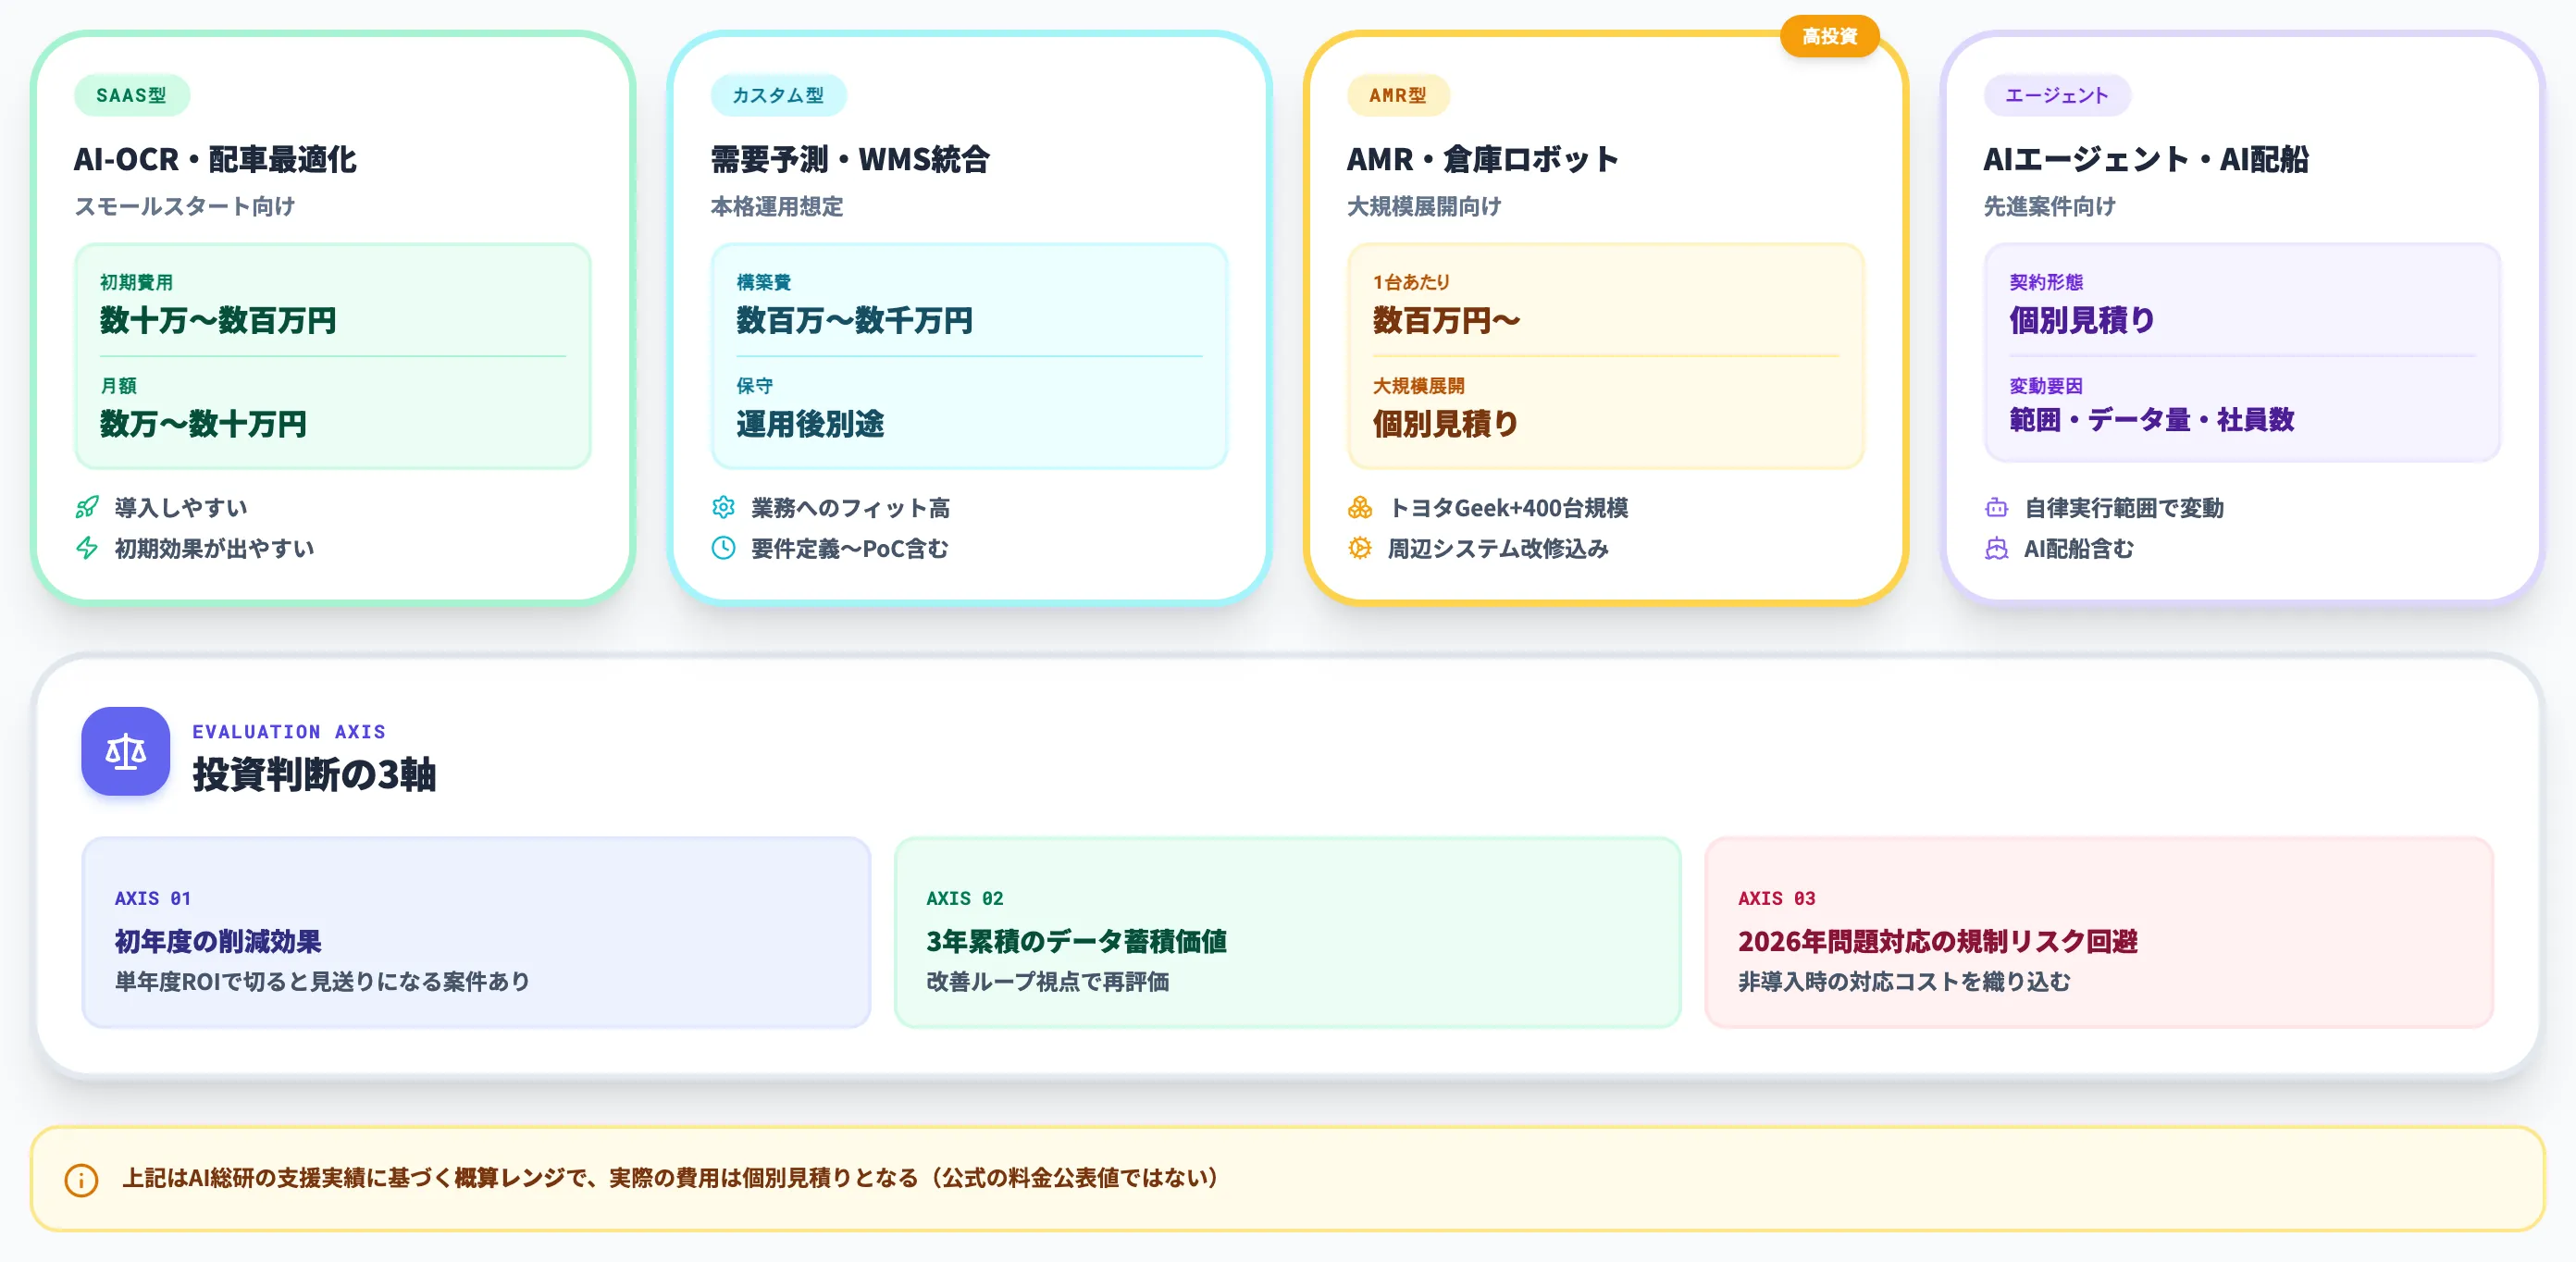Open the AXIS 02 3年累積のデータ蓄積価値 card
The height and width of the screenshot is (1262, 2576).
(x=1287, y=932)
